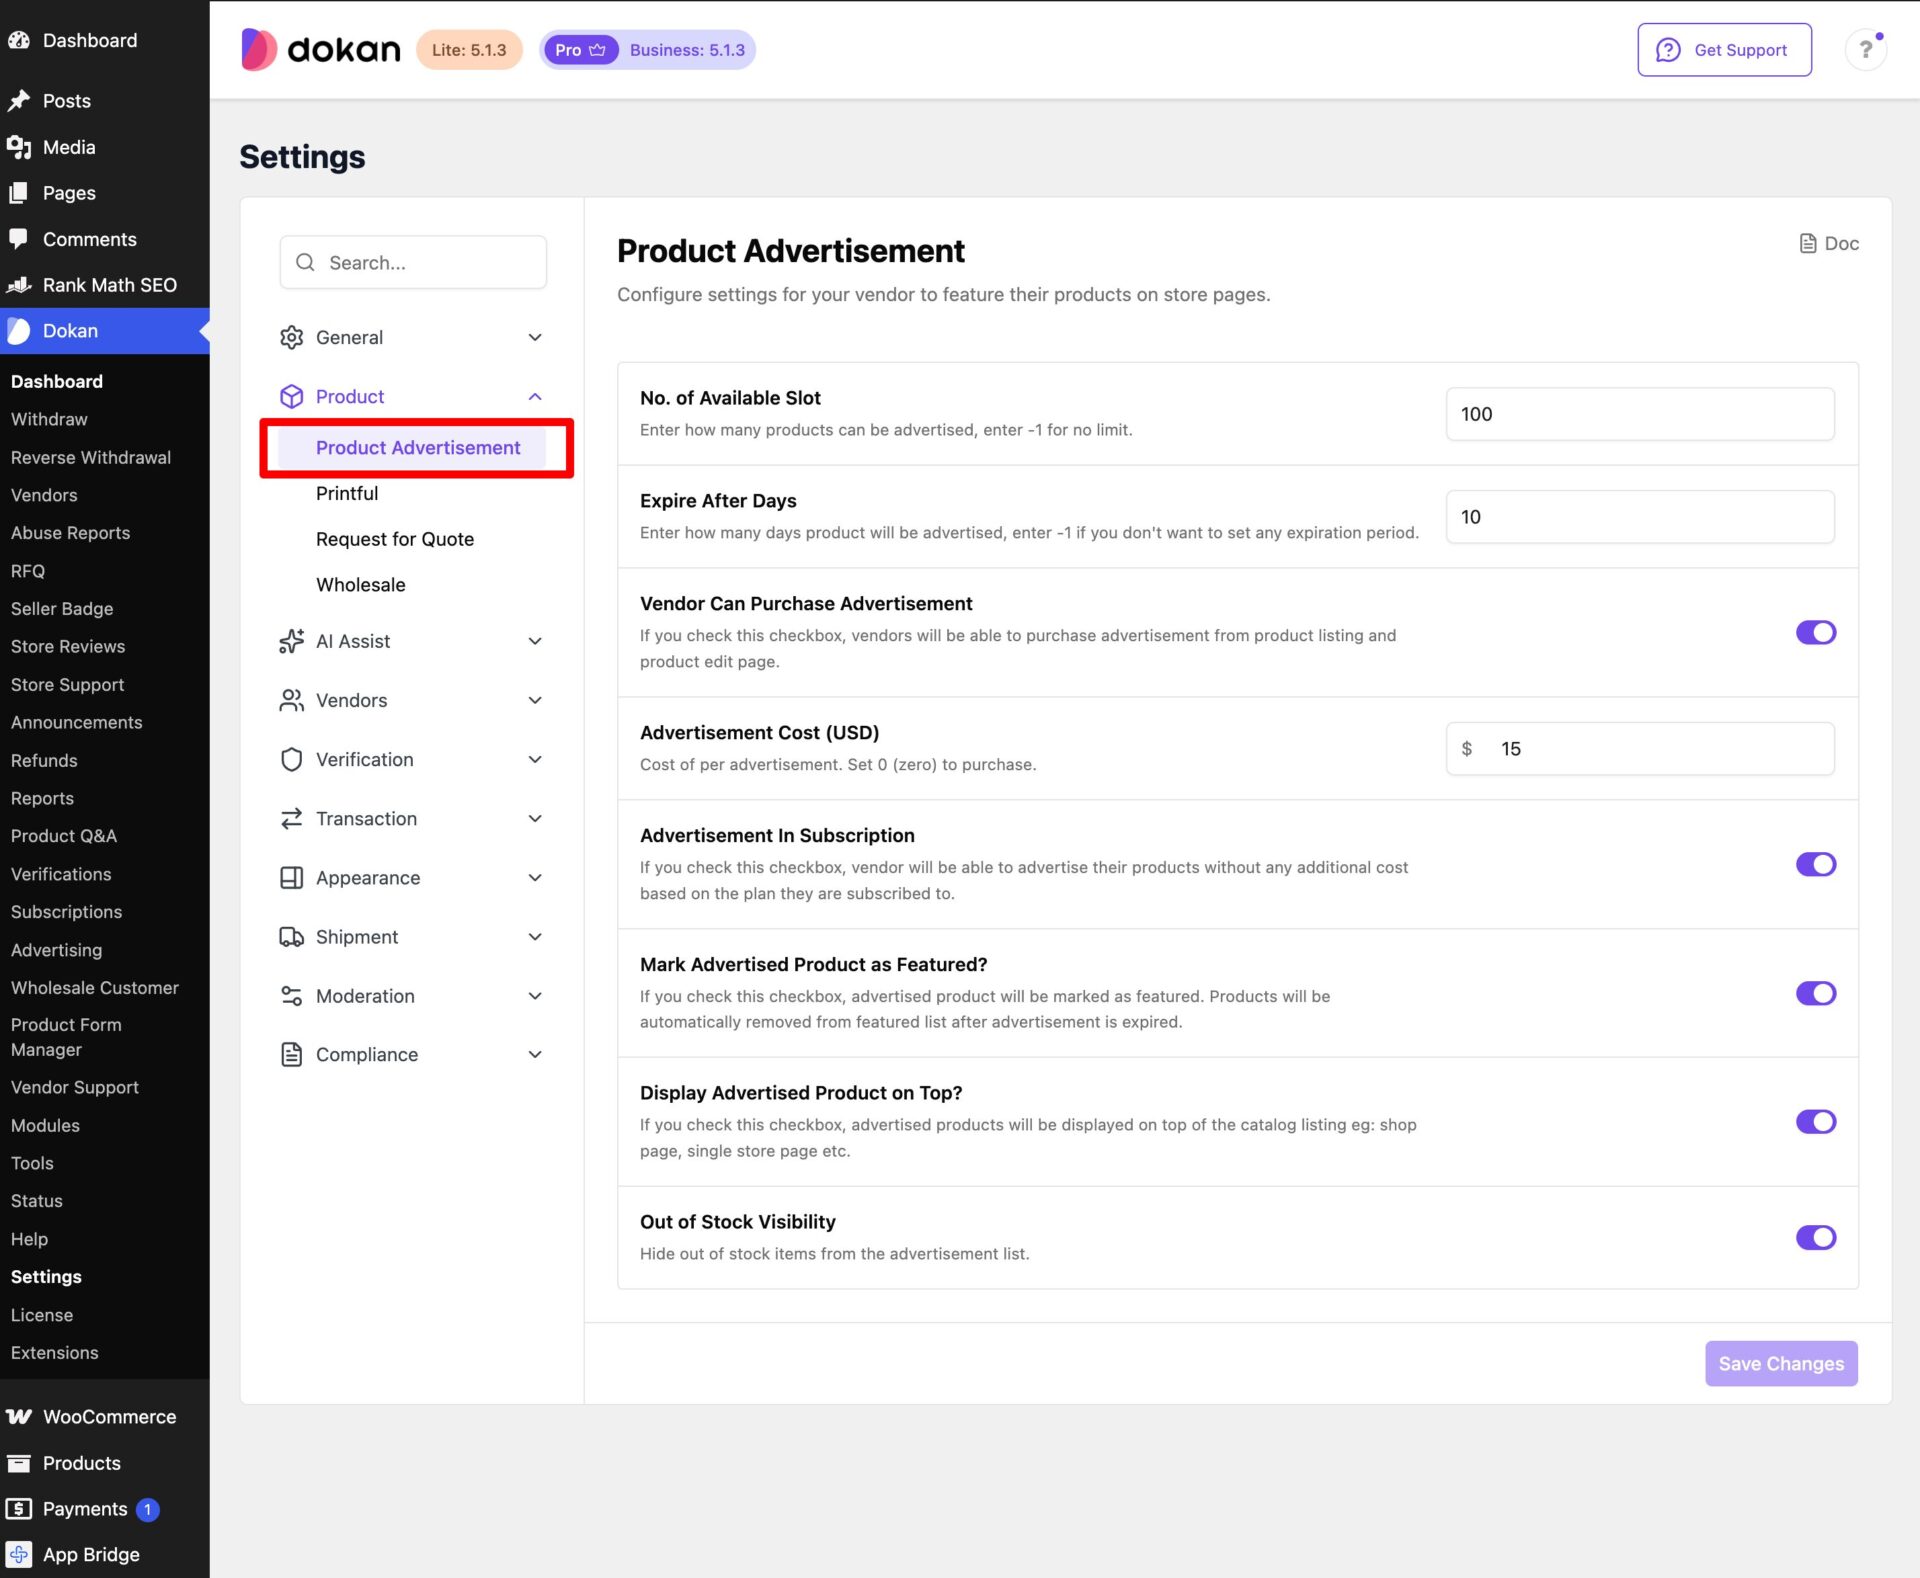Click the Save Changes button
Screen dimensions: 1920x1578
point(1781,1363)
